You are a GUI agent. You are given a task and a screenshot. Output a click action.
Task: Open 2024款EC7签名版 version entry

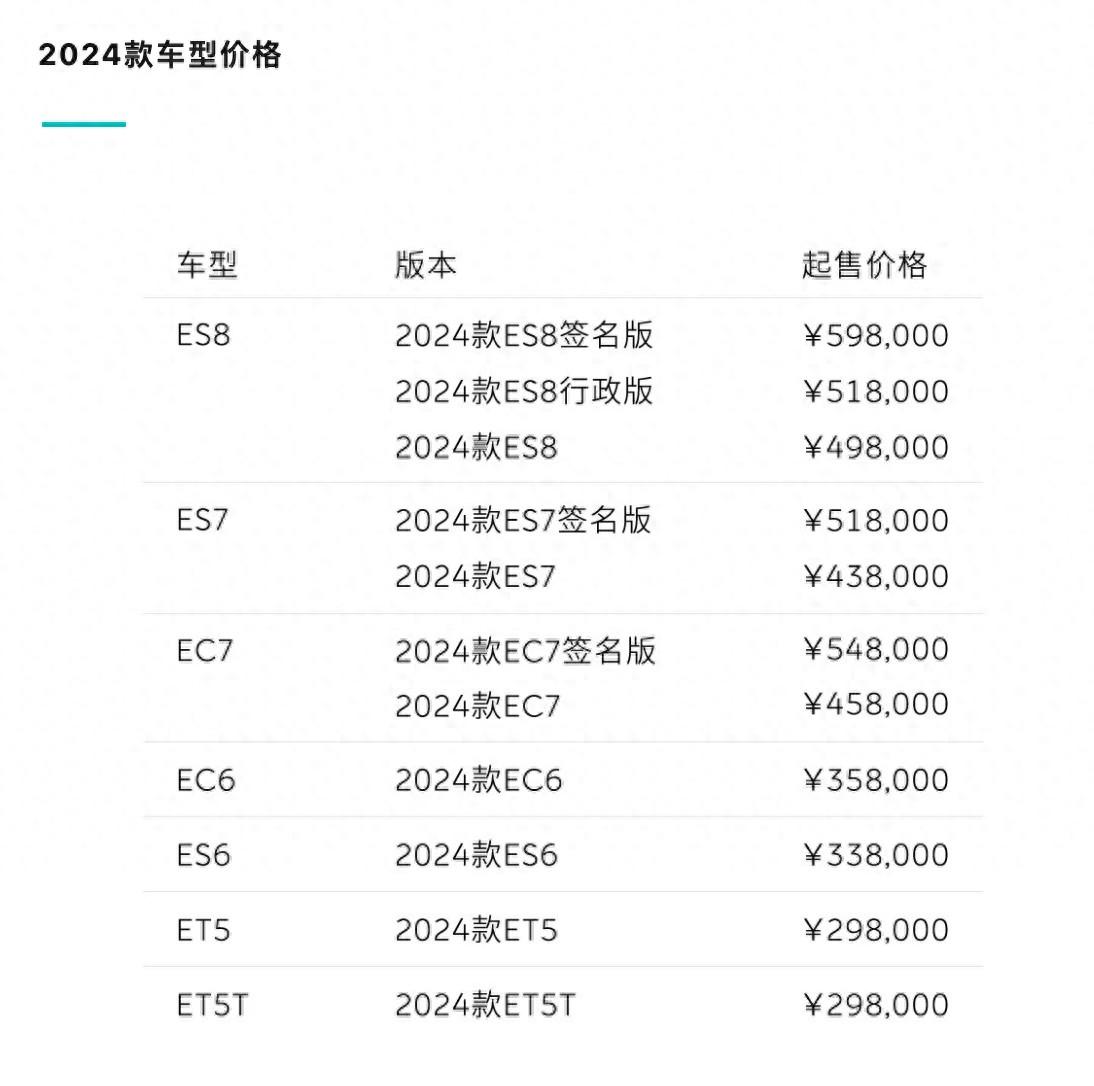[x=526, y=650]
